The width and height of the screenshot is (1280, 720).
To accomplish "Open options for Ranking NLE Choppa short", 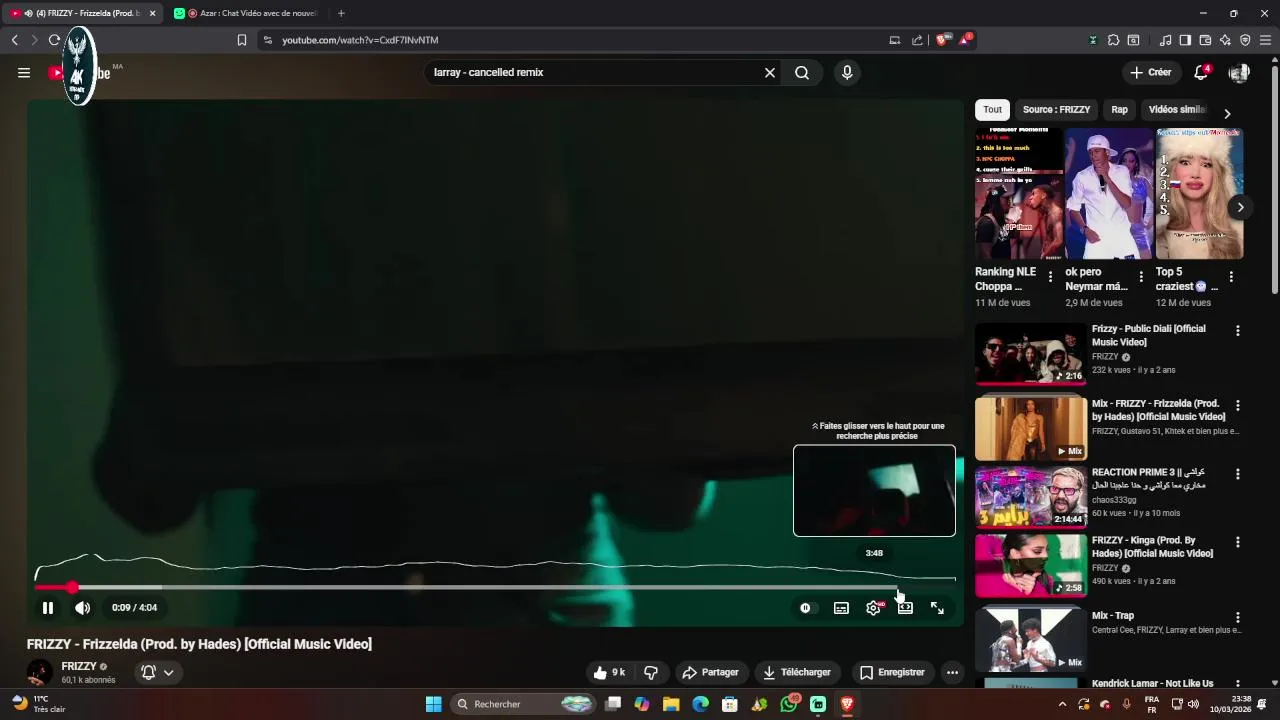I will (1050, 277).
